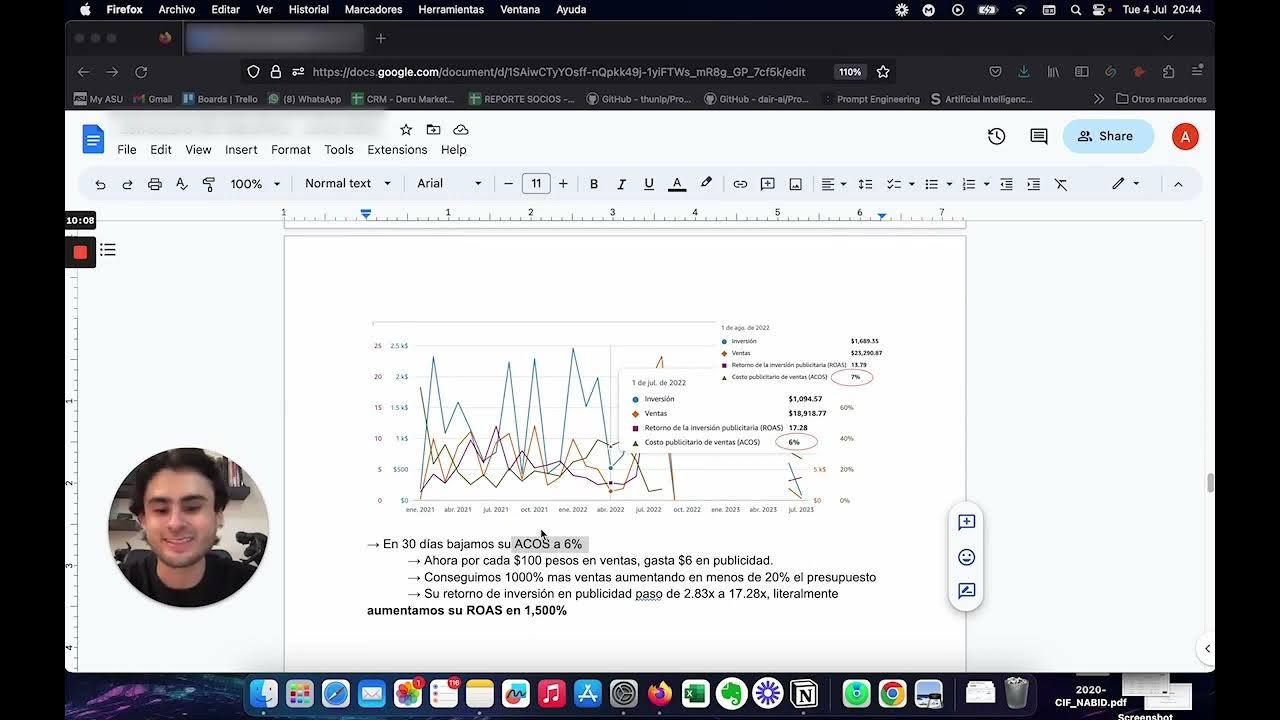
Task: Open line and paragraph spacing options
Action: (x=865, y=184)
